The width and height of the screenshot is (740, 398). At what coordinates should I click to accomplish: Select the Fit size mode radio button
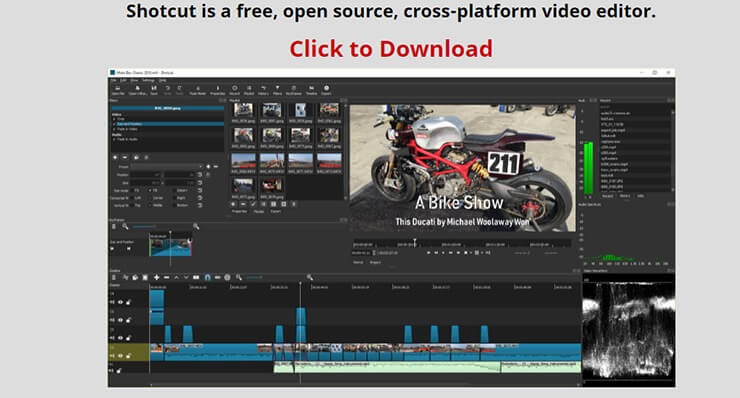click(133, 191)
